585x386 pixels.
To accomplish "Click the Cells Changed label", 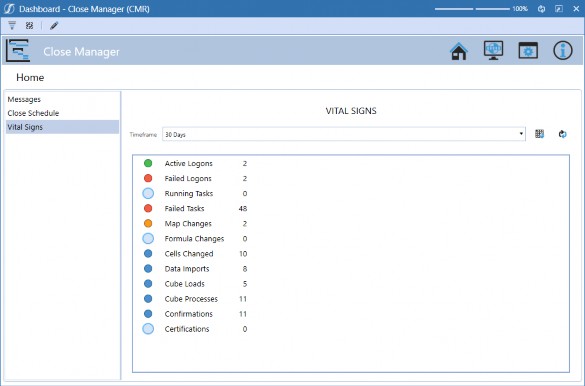I will (189, 254).
